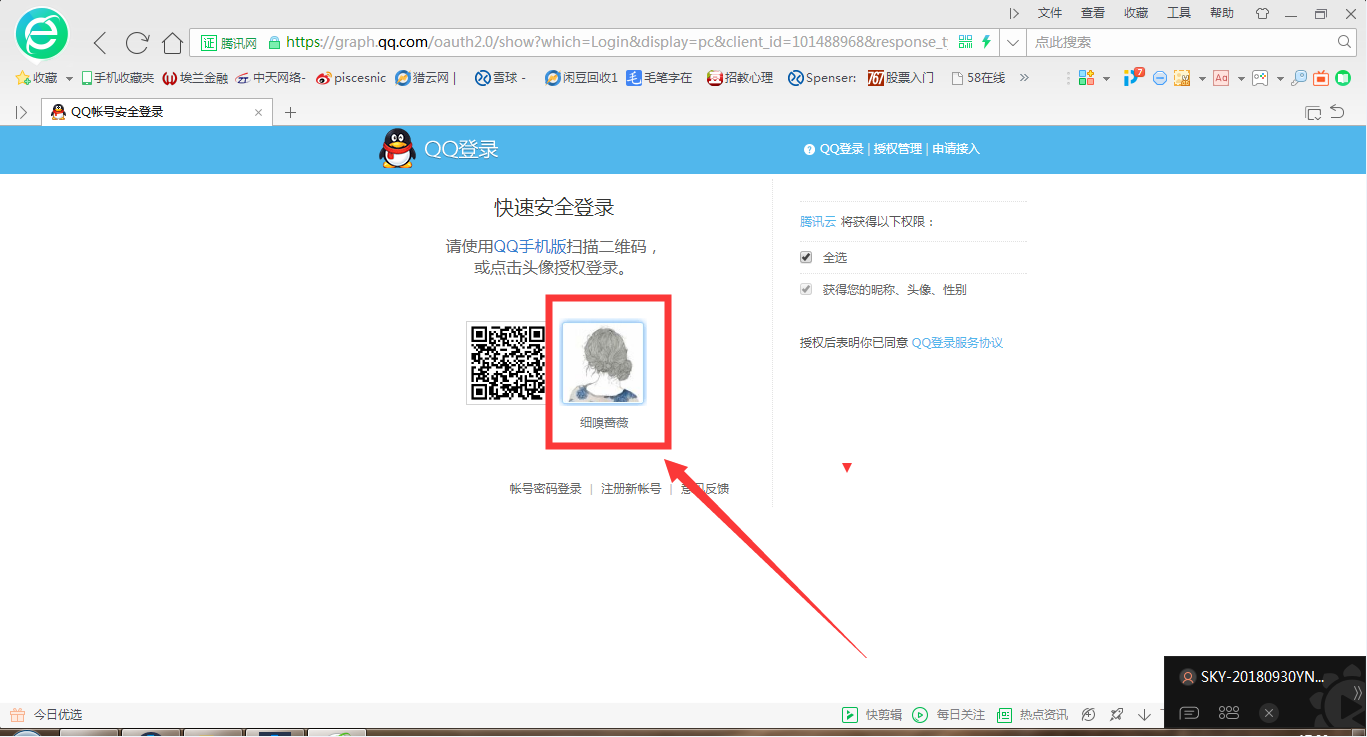Open dropdown next to game controller icon
This screenshot has height=737, width=1367.
coord(1280,78)
